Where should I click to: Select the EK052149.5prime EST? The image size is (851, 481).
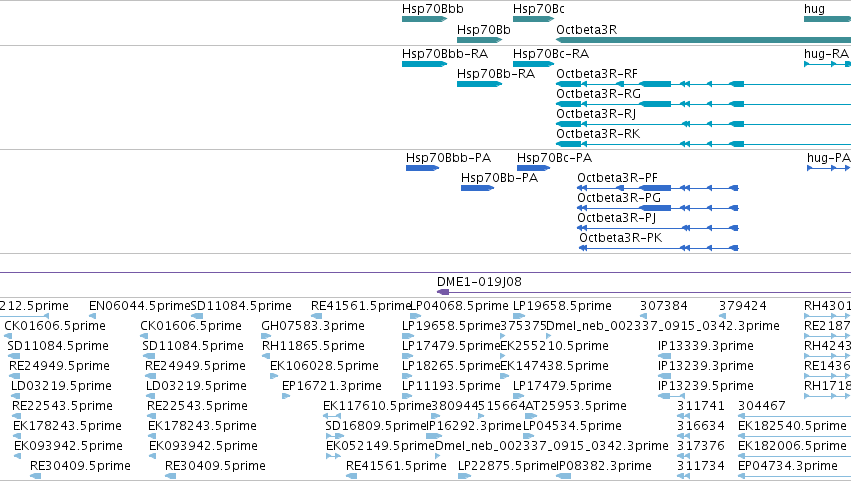point(380,447)
